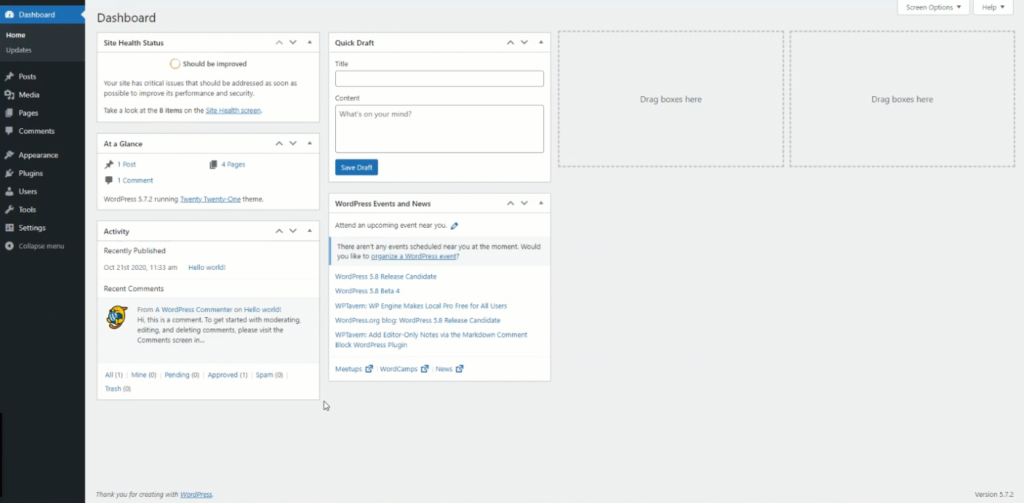
Task: Toggle the Site Health Status panel closed
Action: click(310, 42)
